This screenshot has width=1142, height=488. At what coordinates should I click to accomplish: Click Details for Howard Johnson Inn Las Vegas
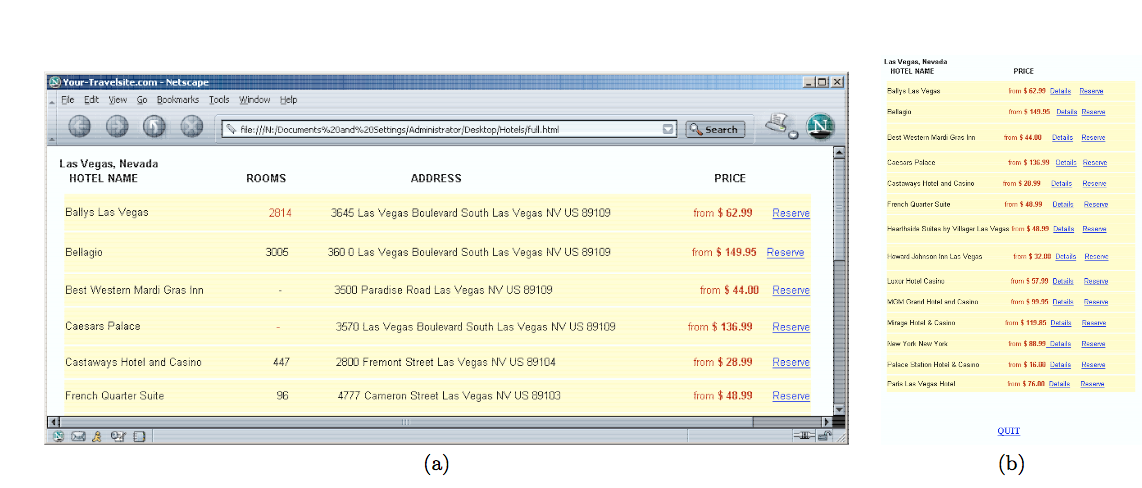tap(1066, 256)
